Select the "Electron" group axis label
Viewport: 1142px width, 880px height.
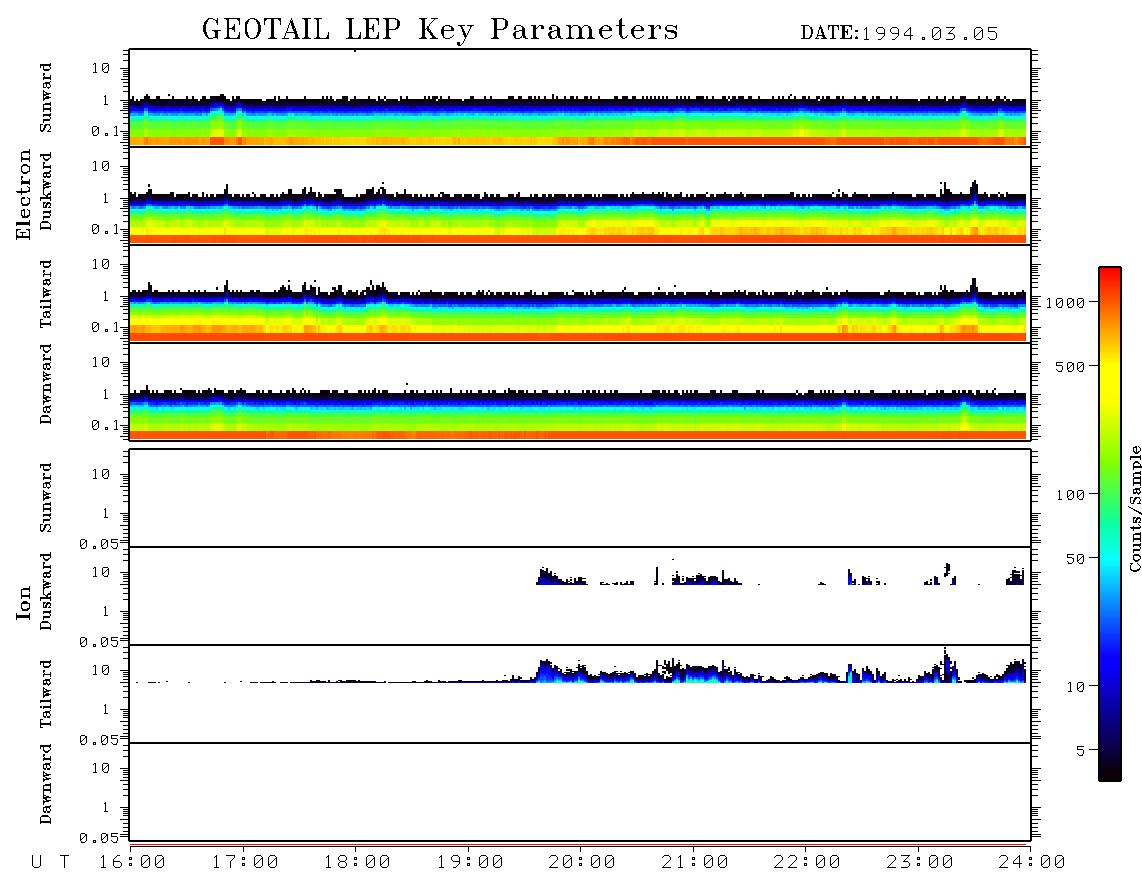coord(23,194)
